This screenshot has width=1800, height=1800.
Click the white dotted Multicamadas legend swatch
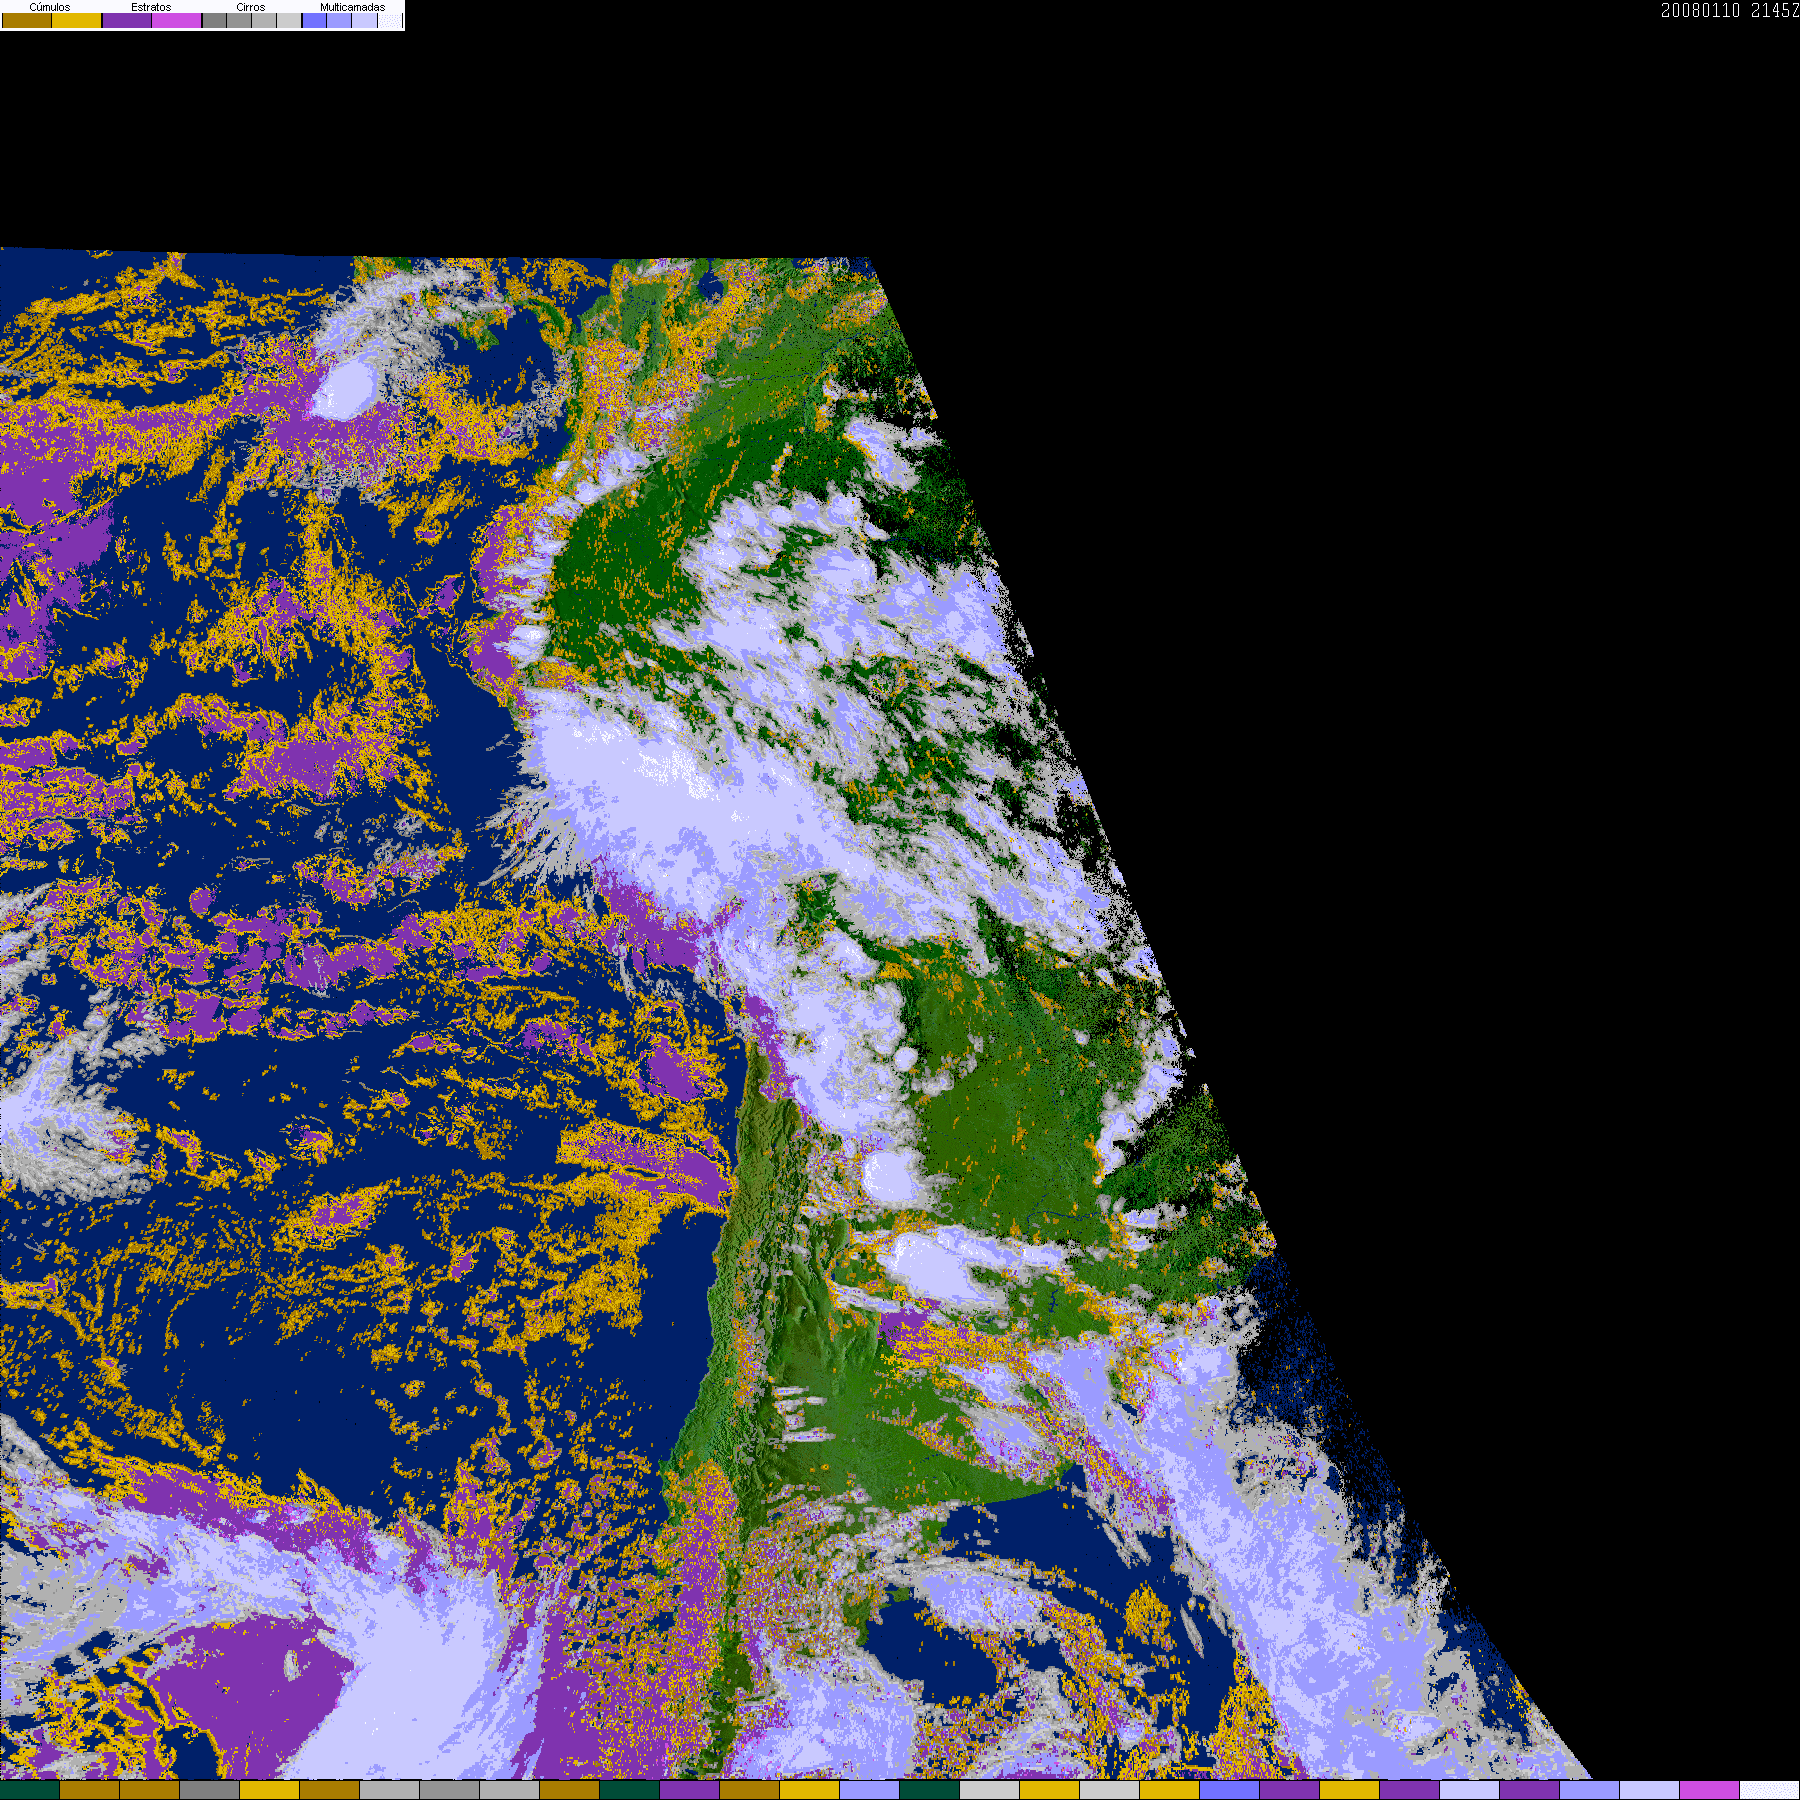pos(390,21)
